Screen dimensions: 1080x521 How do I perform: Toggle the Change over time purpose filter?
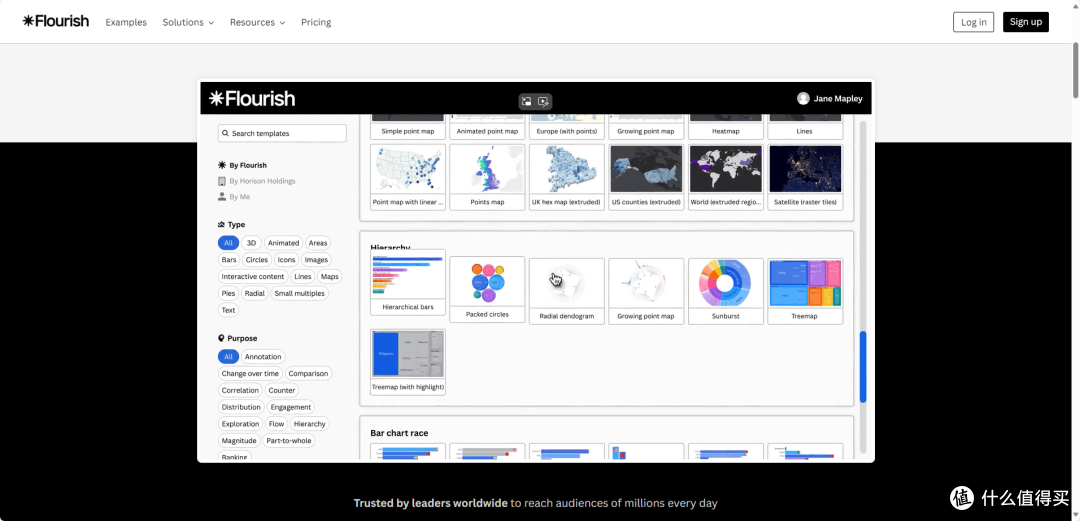pos(250,374)
